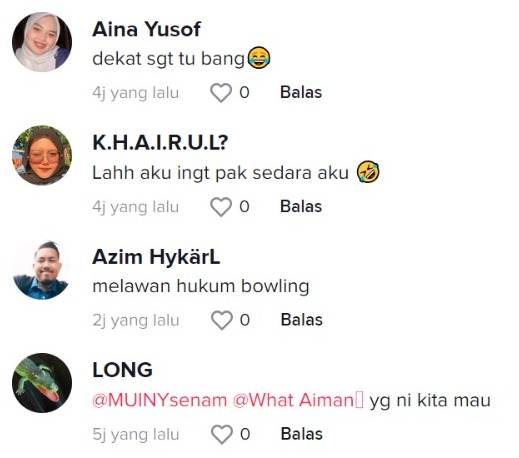Open Aina Yusof's profile picture

[42, 42]
